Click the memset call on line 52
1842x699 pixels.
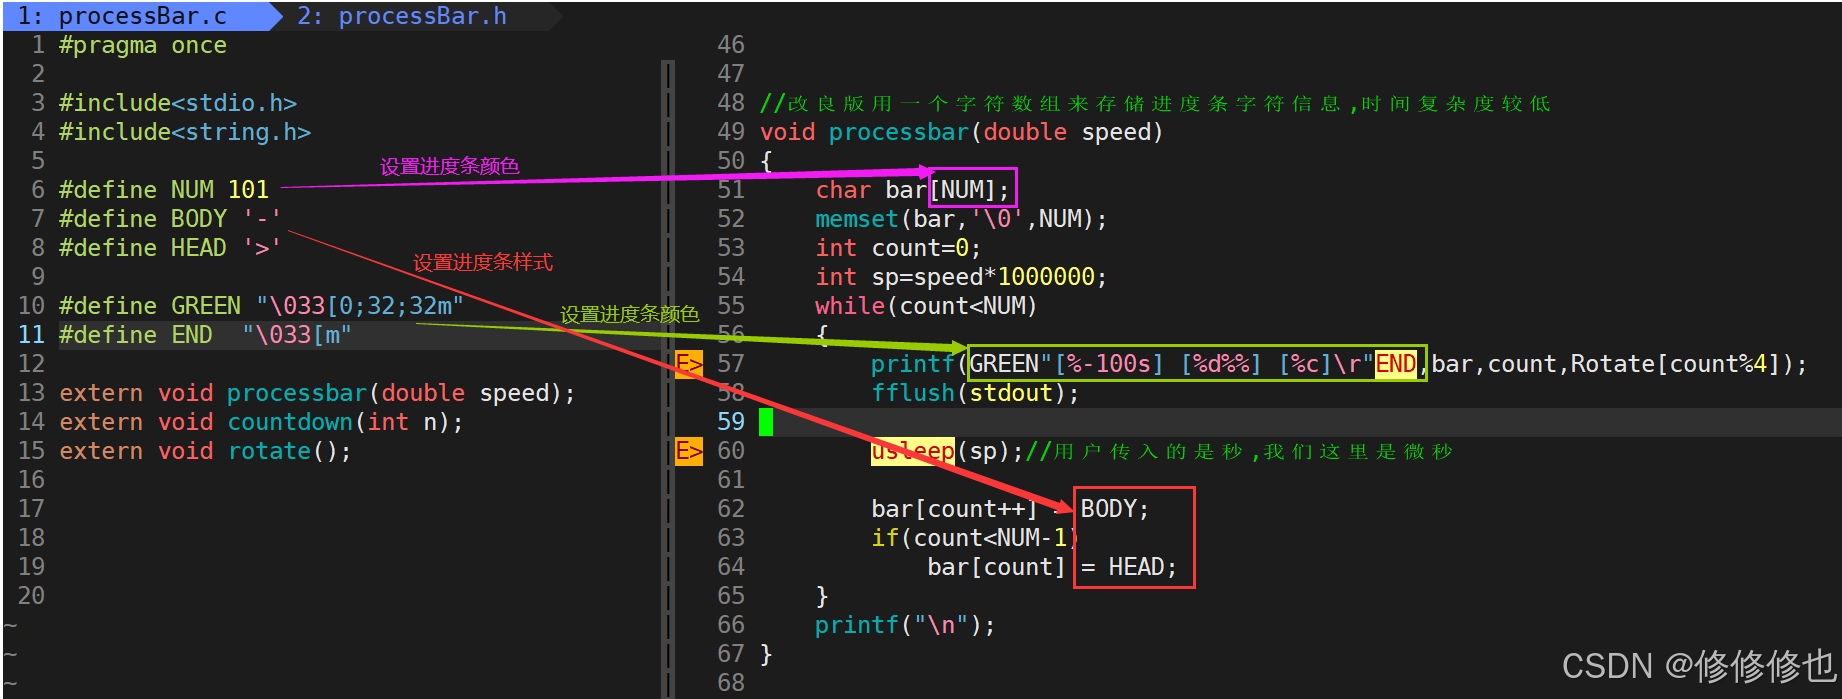[961, 219]
